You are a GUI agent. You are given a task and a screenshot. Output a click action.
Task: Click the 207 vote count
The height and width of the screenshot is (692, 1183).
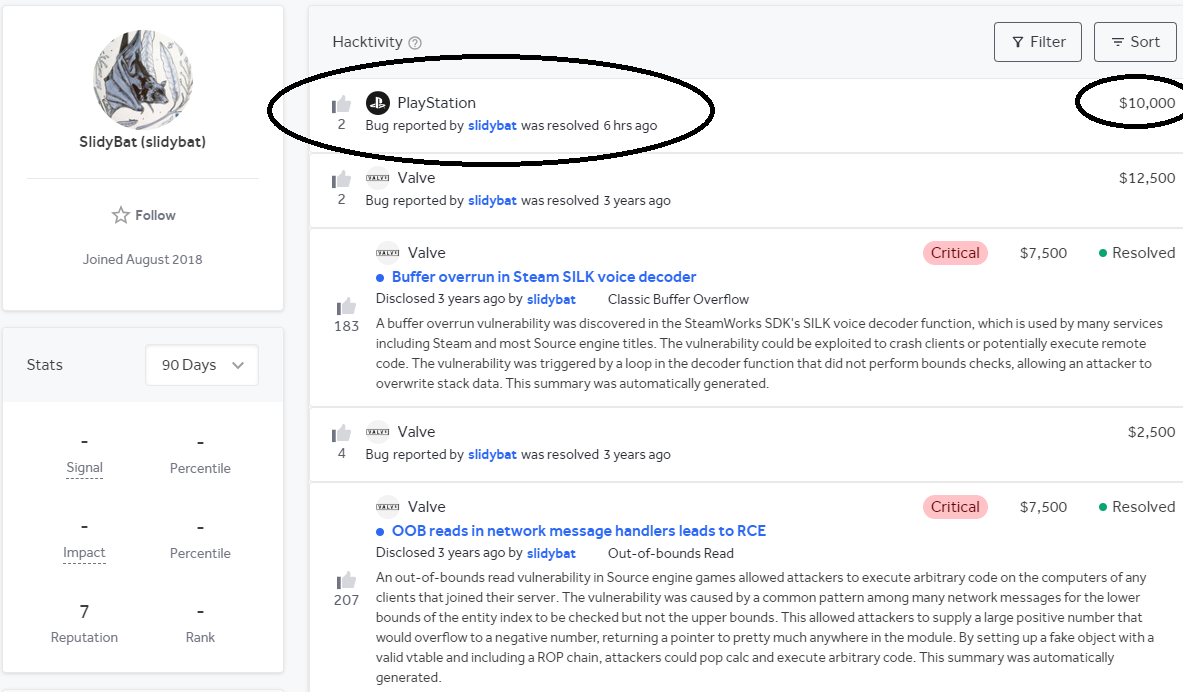coord(347,600)
